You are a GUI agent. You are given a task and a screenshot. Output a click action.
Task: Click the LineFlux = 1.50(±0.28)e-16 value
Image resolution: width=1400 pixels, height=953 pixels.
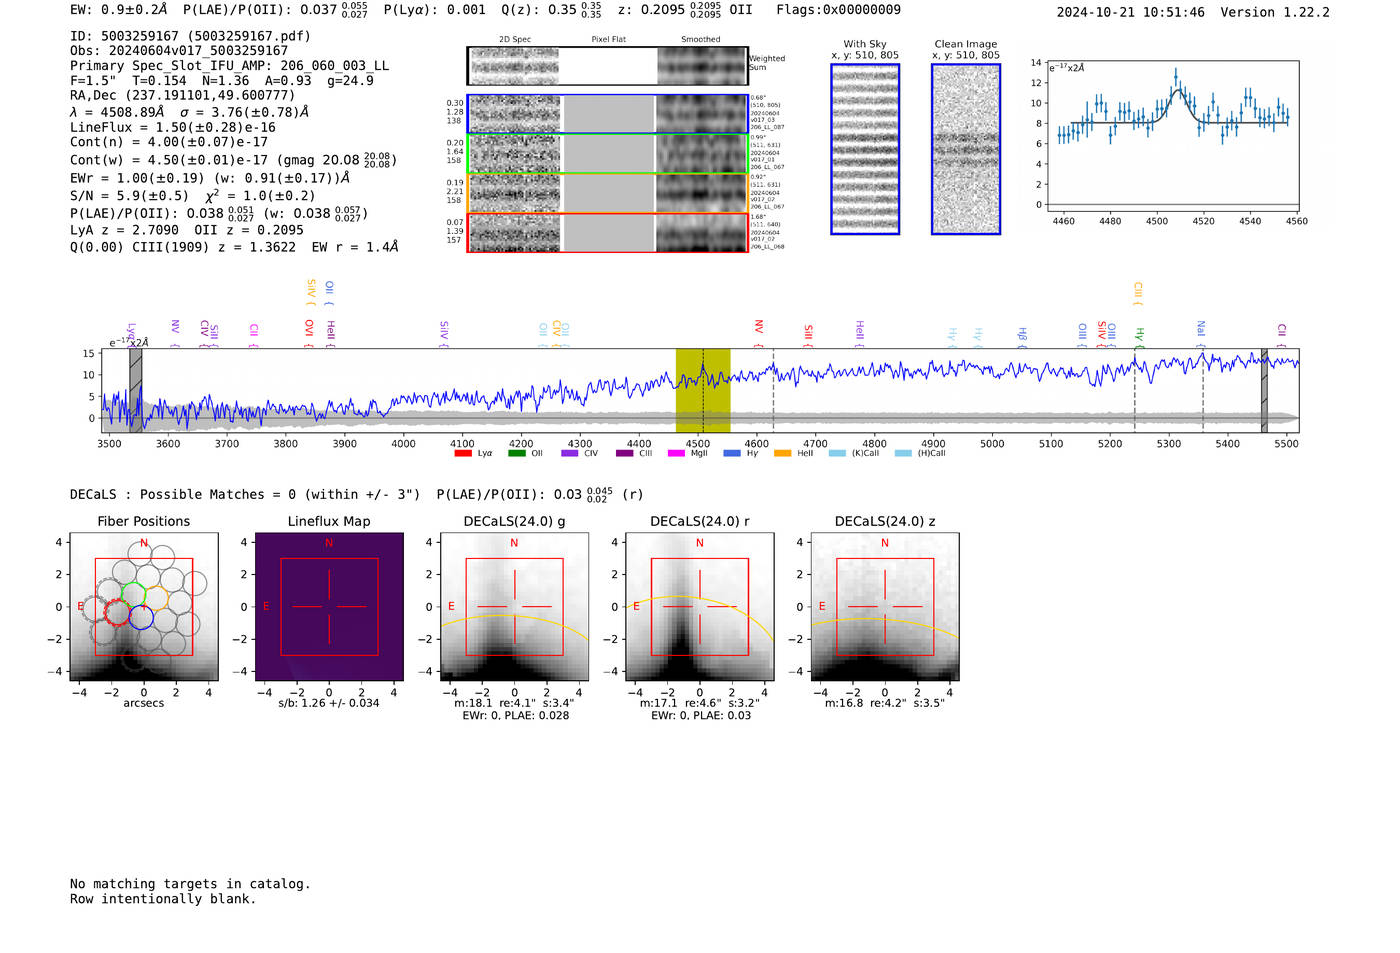(173, 127)
